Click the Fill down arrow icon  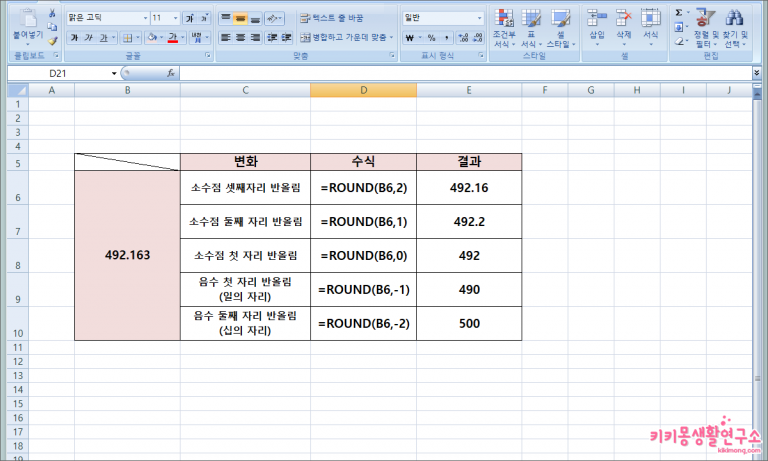coord(679,27)
